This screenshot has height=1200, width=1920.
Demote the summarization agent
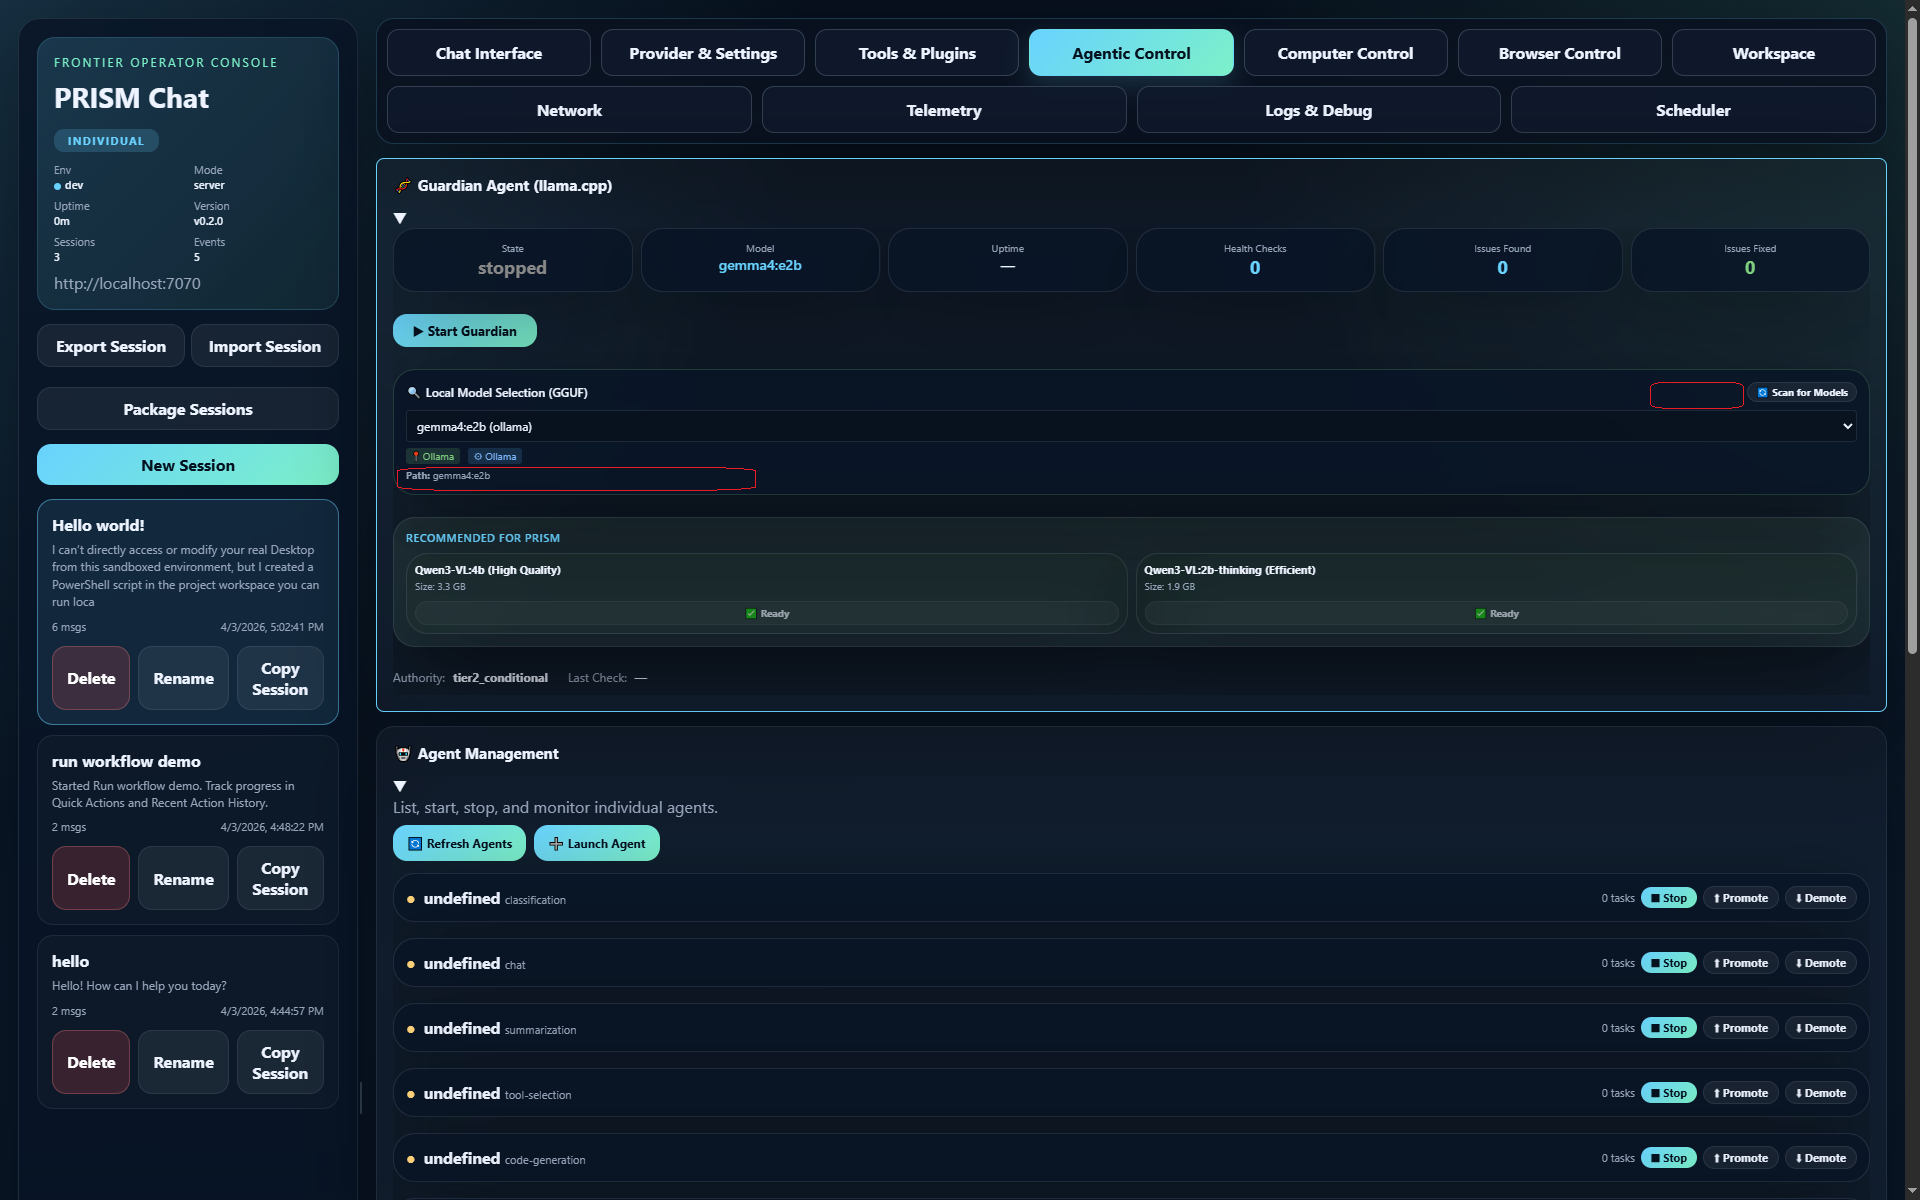1821,1028
